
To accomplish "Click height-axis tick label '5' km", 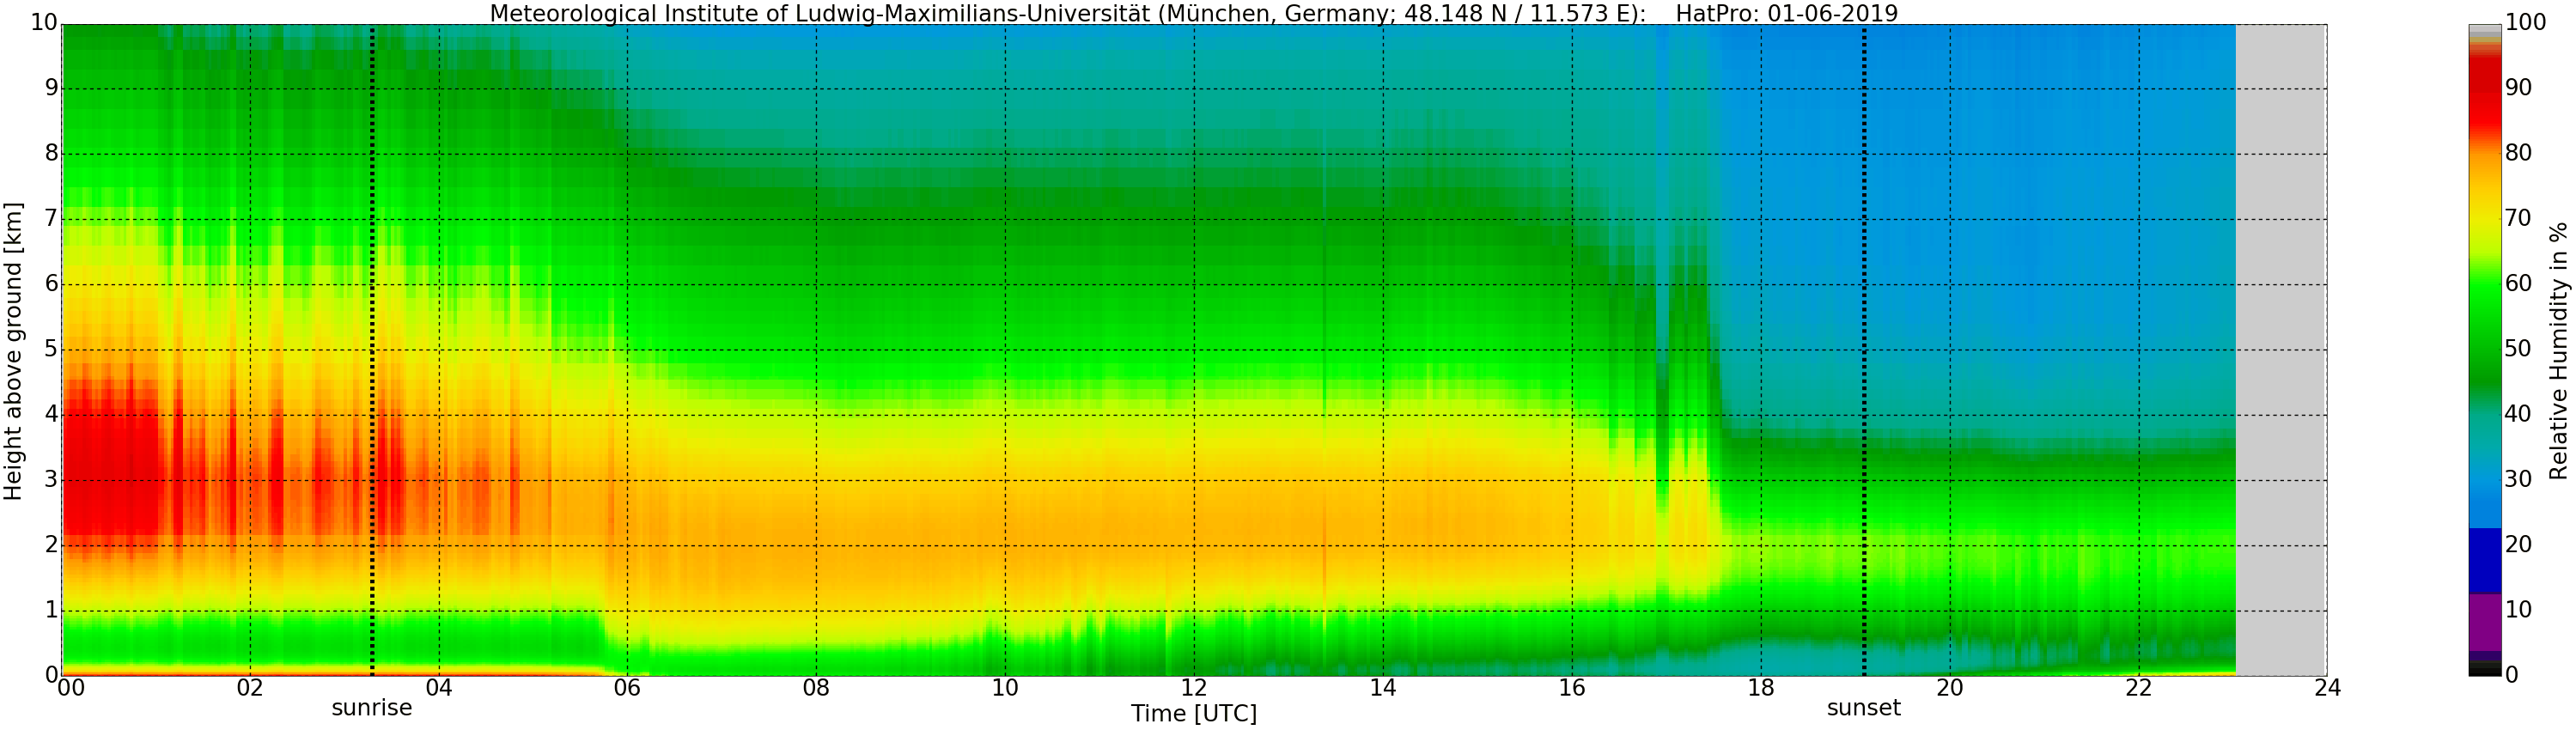I will click(51, 350).
